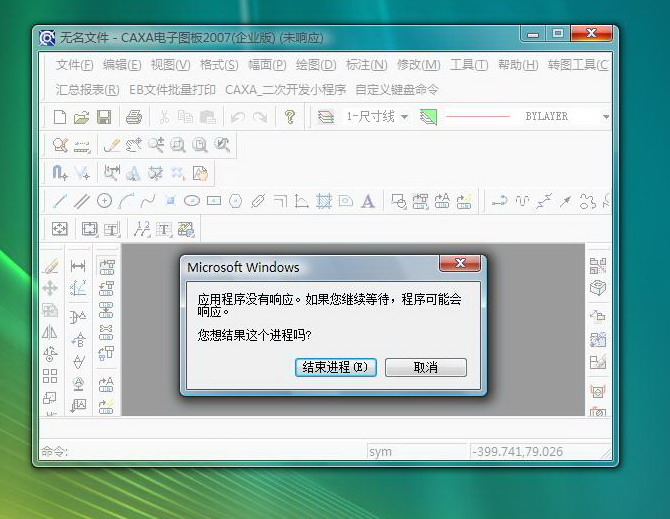This screenshot has height=519, width=670.
Task: Click the Array grid tool in left panel
Action: [x=50, y=376]
